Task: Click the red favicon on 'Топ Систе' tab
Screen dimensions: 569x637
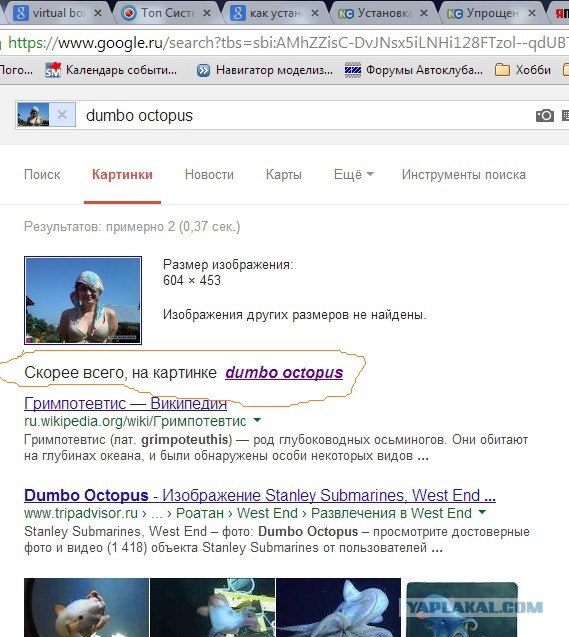Action: point(129,13)
